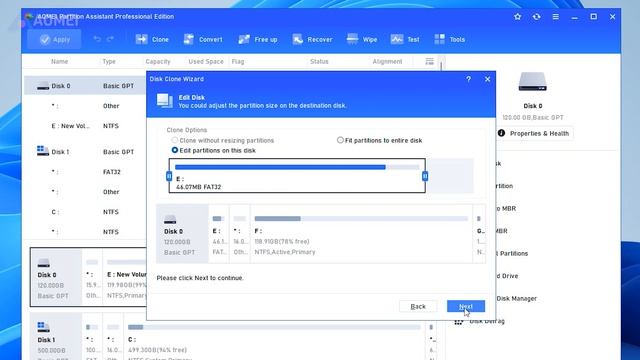Toggle the list view layout icon
Image resolution: width=640 pixels, height=360 pixels.
[429, 62]
